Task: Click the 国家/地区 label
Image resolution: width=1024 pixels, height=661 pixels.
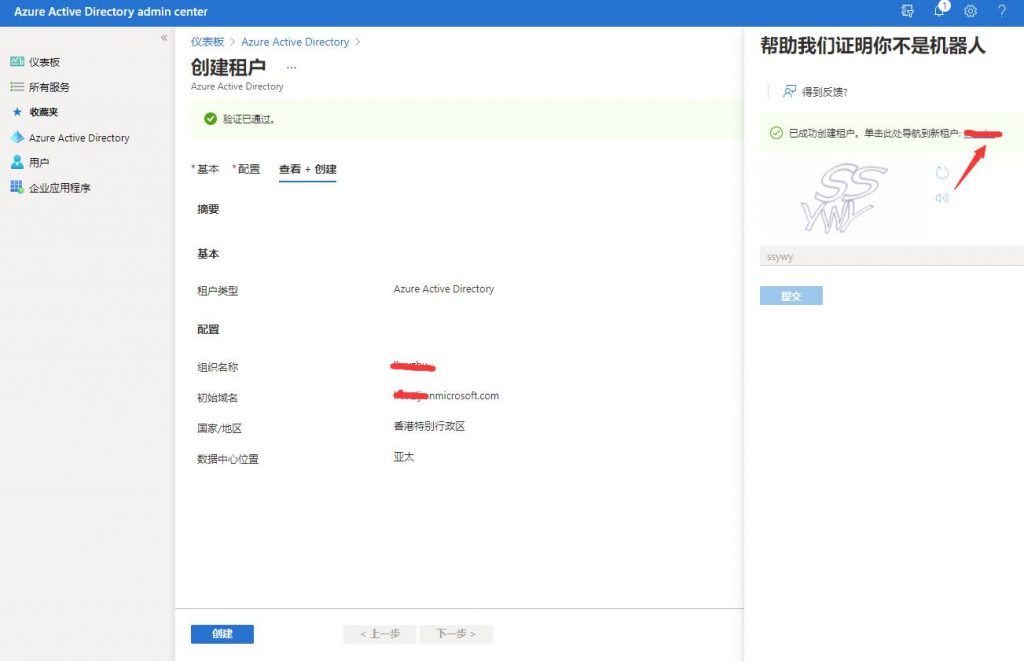Action: (x=219, y=428)
